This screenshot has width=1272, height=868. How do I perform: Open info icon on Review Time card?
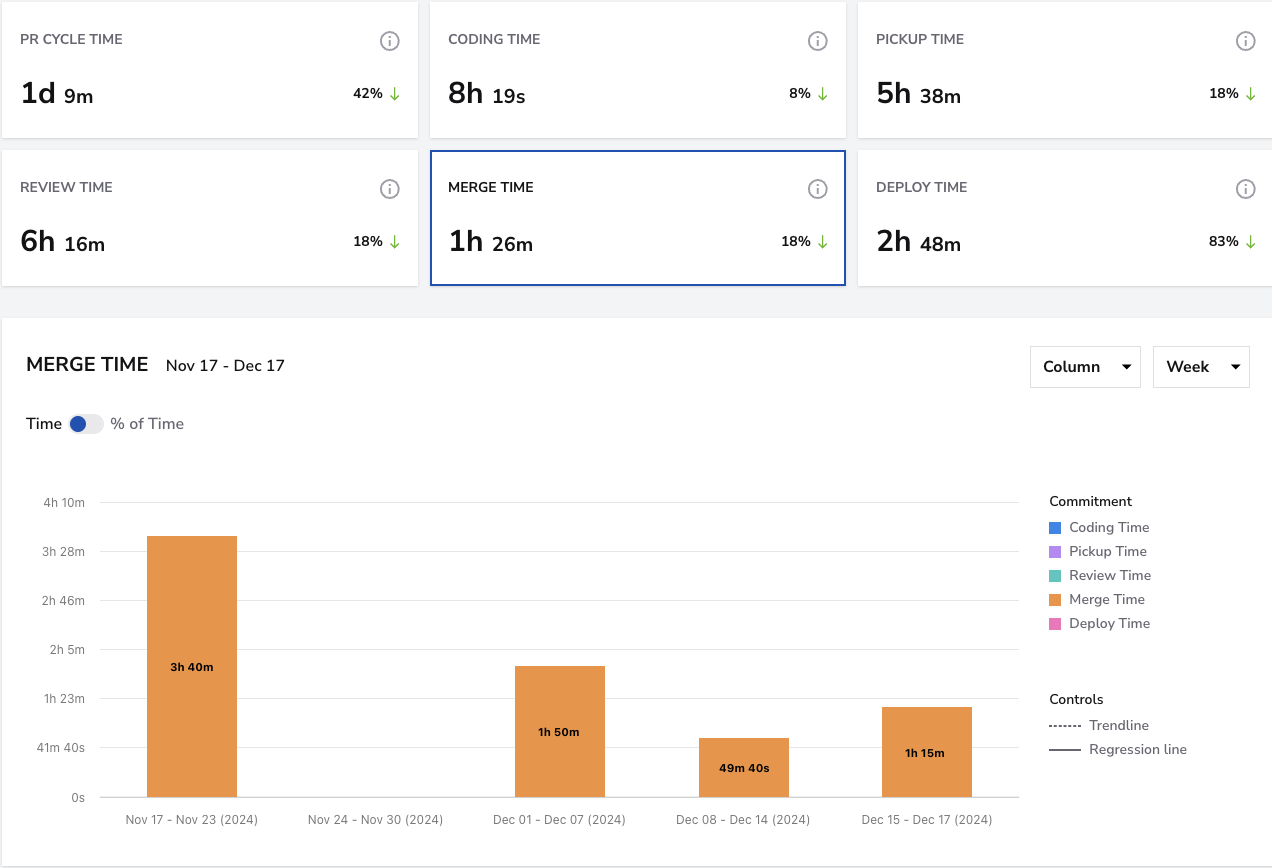pos(390,189)
